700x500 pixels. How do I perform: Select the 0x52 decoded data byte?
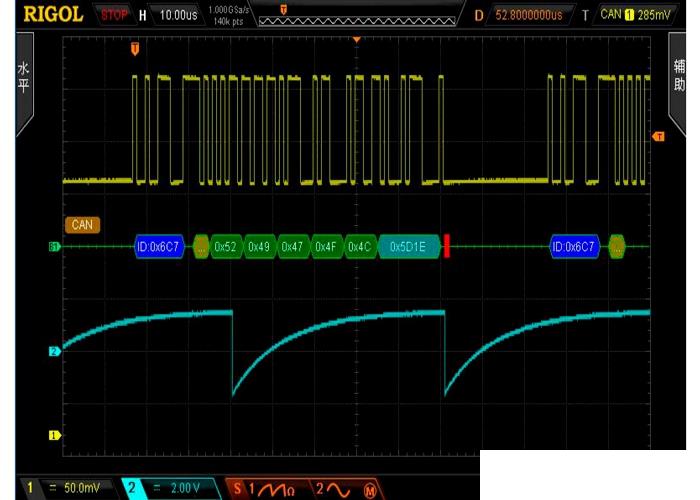[x=226, y=246]
